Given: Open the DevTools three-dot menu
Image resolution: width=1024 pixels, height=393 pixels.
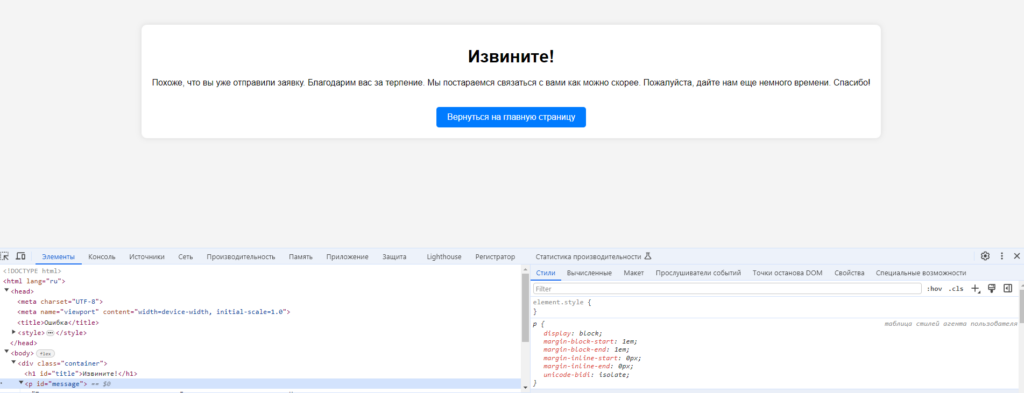Looking at the screenshot, I should [x=1002, y=256].
